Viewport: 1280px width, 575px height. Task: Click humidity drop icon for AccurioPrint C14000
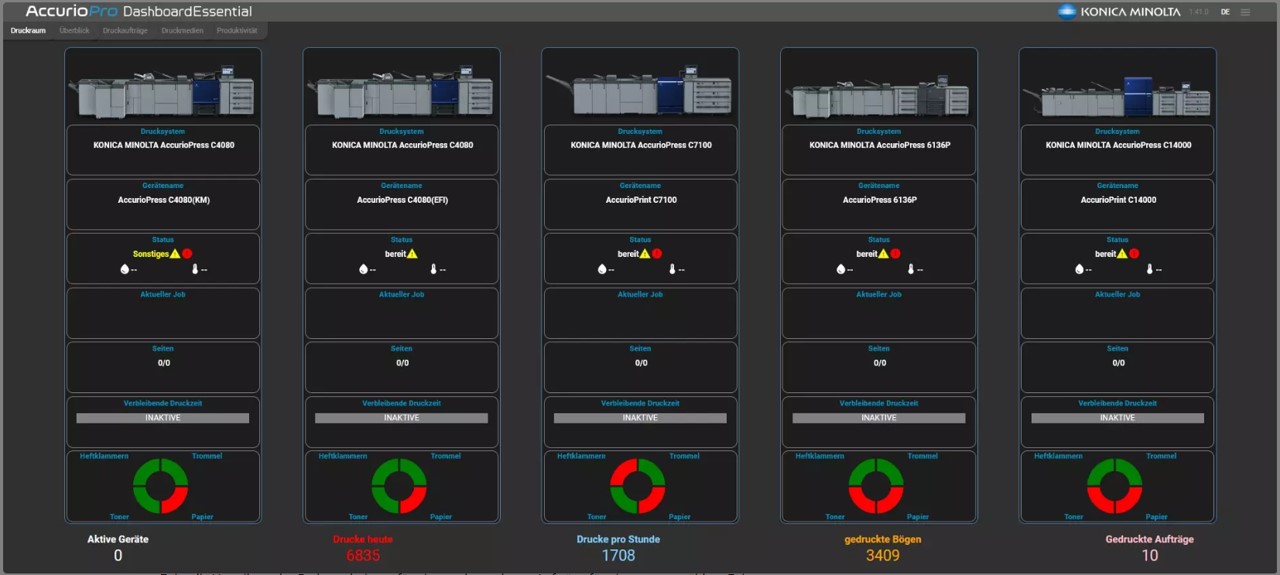click(x=1079, y=269)
